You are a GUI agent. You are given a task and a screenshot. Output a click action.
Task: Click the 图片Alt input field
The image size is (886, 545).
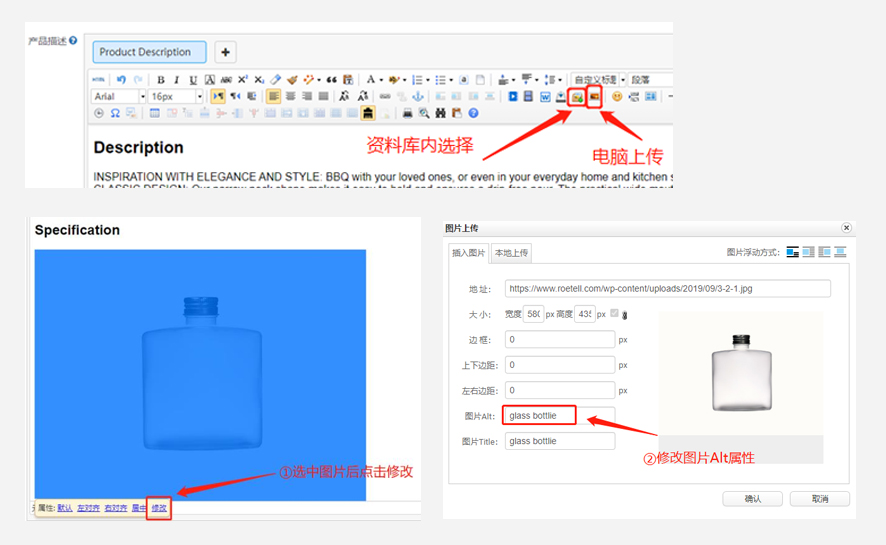point(559,416)
